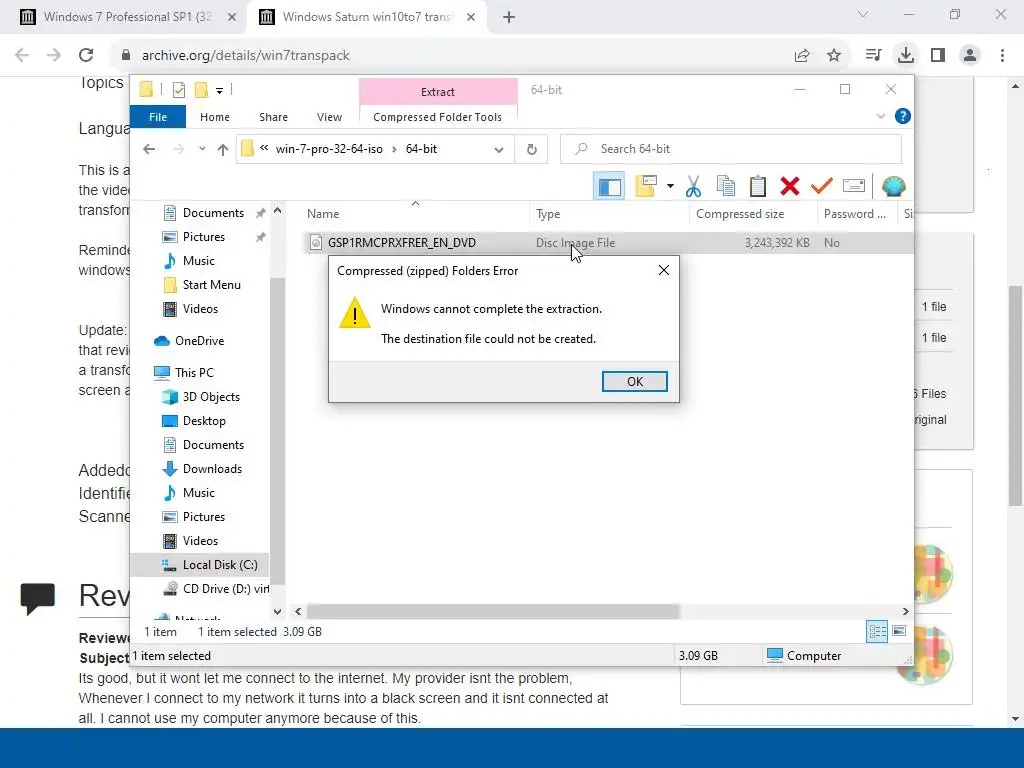Image resolution: width=1024 pixels, height=768 pixels.
Task: Click the Paste clipboard icon
Action: pyautogui.click(x=758, y=186)
